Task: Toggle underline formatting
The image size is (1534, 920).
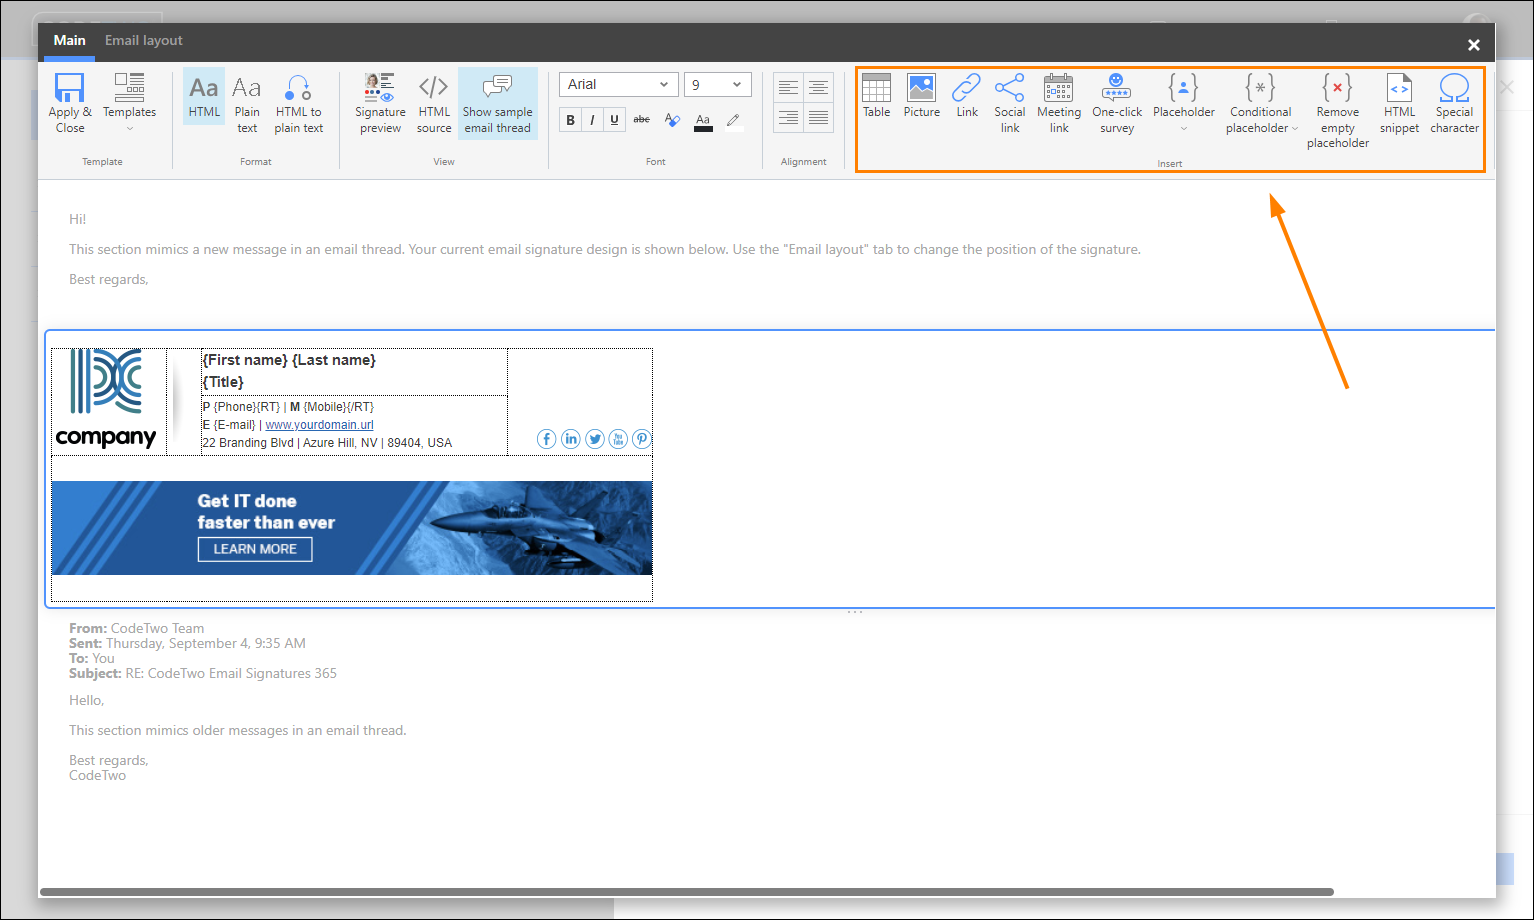Action: tap(614, 120)
